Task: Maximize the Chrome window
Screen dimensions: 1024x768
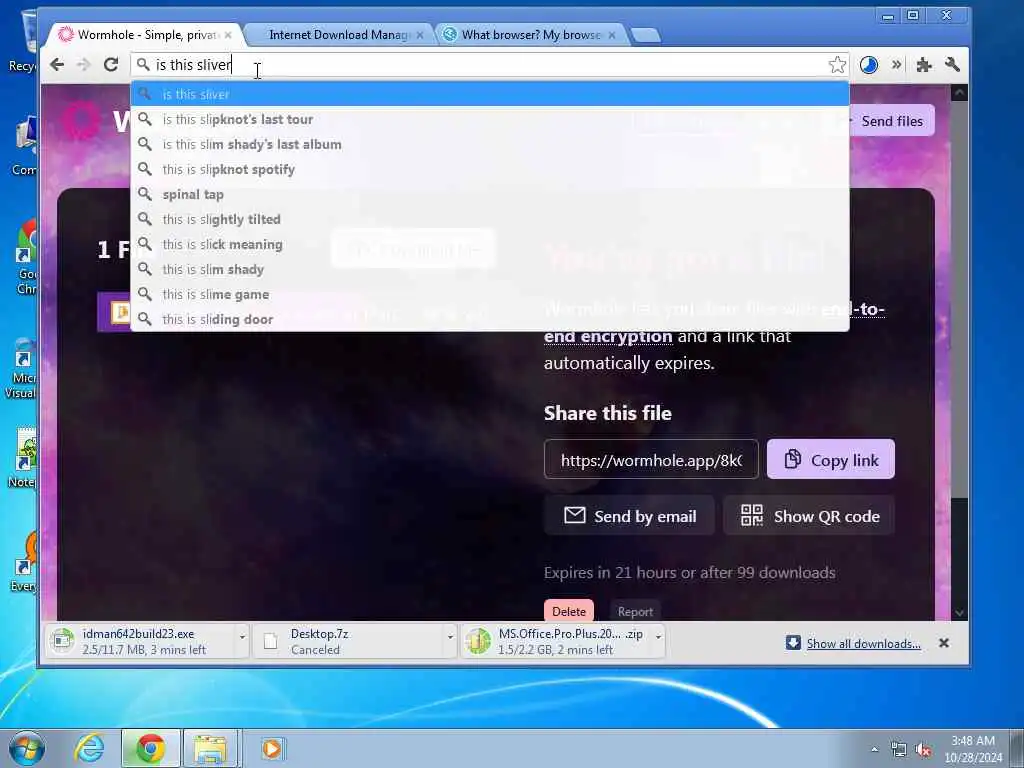Action: point(913,16)
